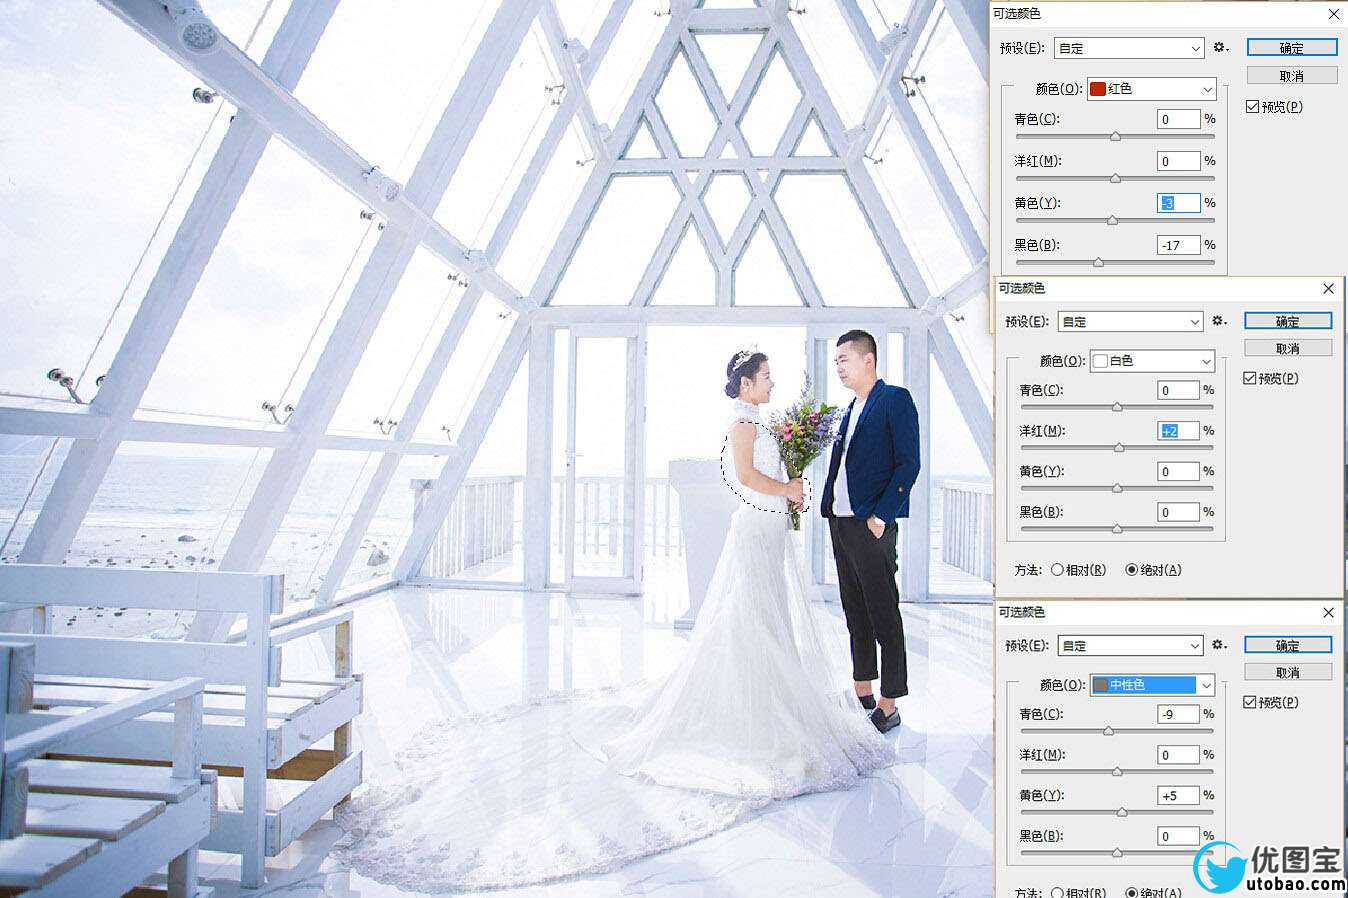Disable 预览 in the 中性色 dialog

(x=1250, y=702)
